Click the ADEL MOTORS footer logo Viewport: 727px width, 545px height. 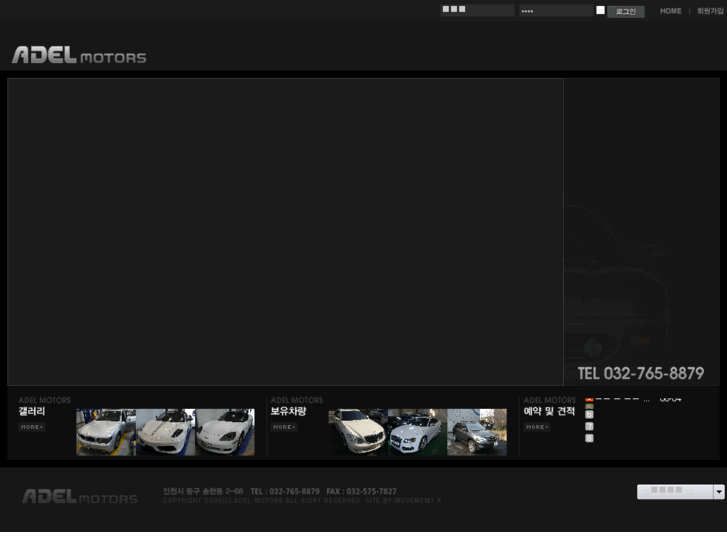[x=80, y=497]
